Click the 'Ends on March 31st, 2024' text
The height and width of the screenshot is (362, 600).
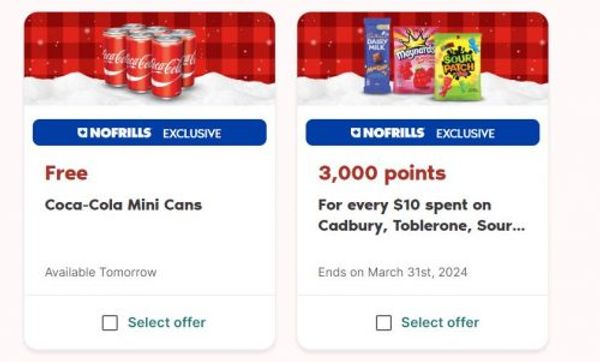coord(393,272)
